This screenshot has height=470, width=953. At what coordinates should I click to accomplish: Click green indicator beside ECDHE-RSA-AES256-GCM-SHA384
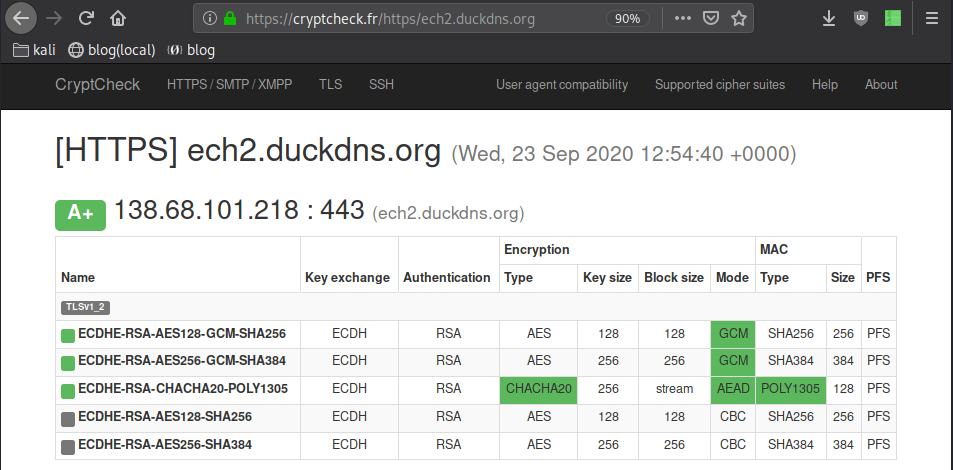(68, 363)
